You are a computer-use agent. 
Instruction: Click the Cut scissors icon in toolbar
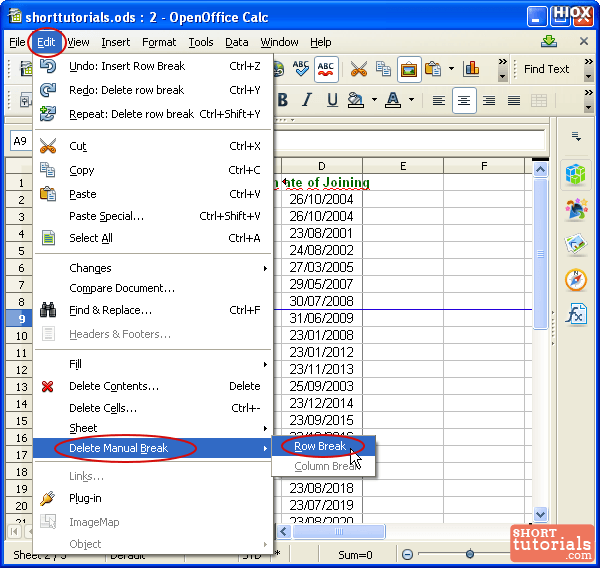359,69
